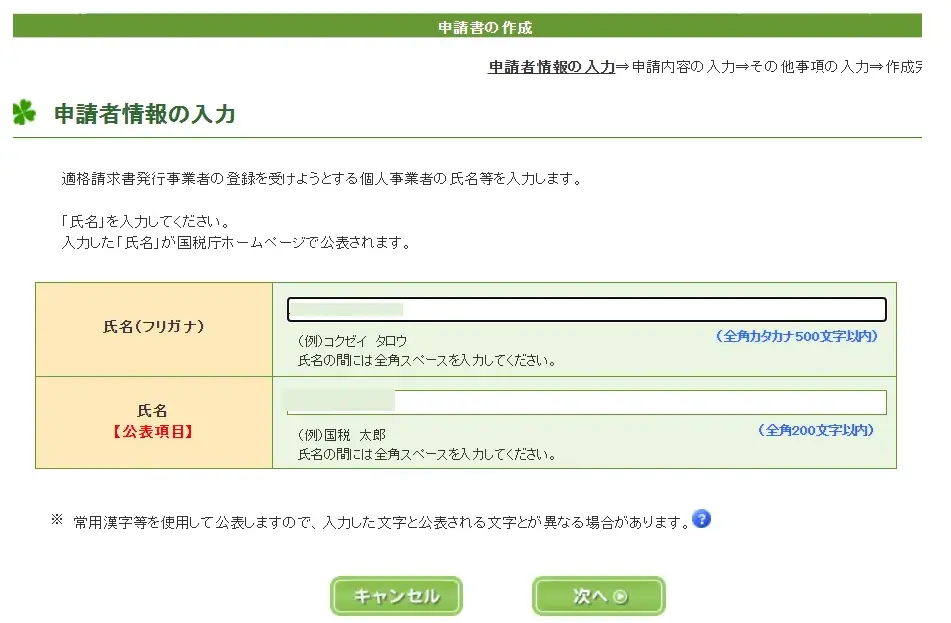Select 申請内容の入力 in the breadcrumb
Screen dimensions: 951x623
click(x=683, y=67)
